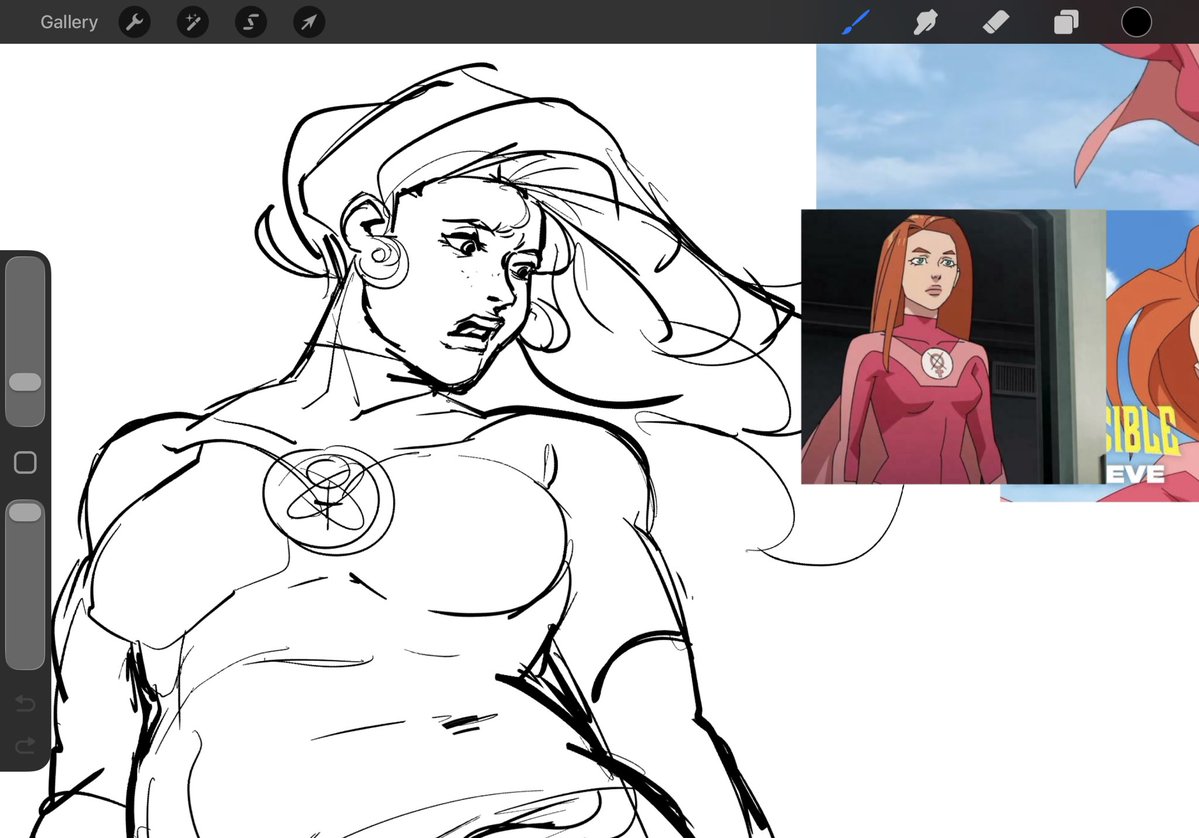
Task: Activate the Selection tool
Action: (250, 21)
